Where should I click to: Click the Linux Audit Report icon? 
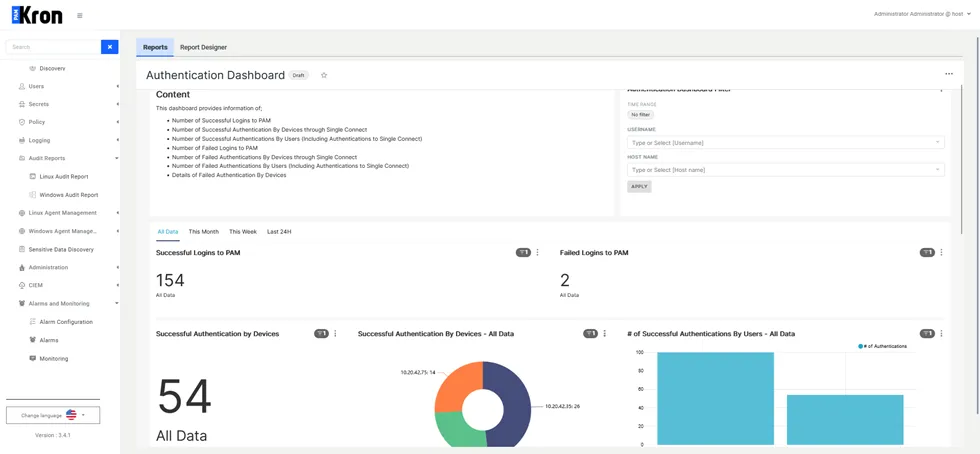pos(32,177)
